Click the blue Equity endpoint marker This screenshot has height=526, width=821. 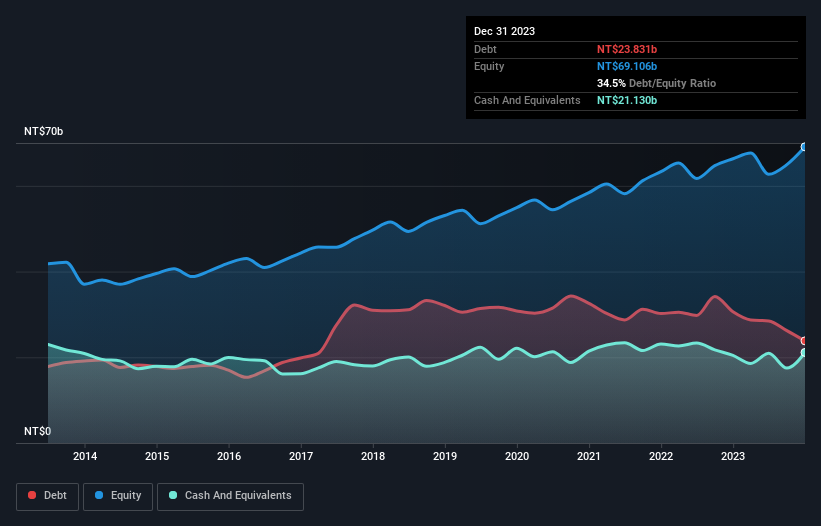805,147
